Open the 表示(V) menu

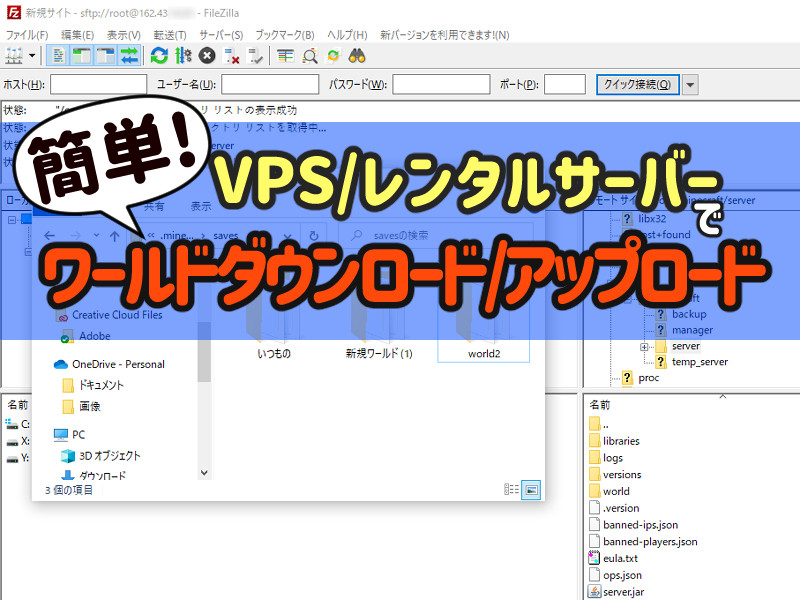pos(123,35)
